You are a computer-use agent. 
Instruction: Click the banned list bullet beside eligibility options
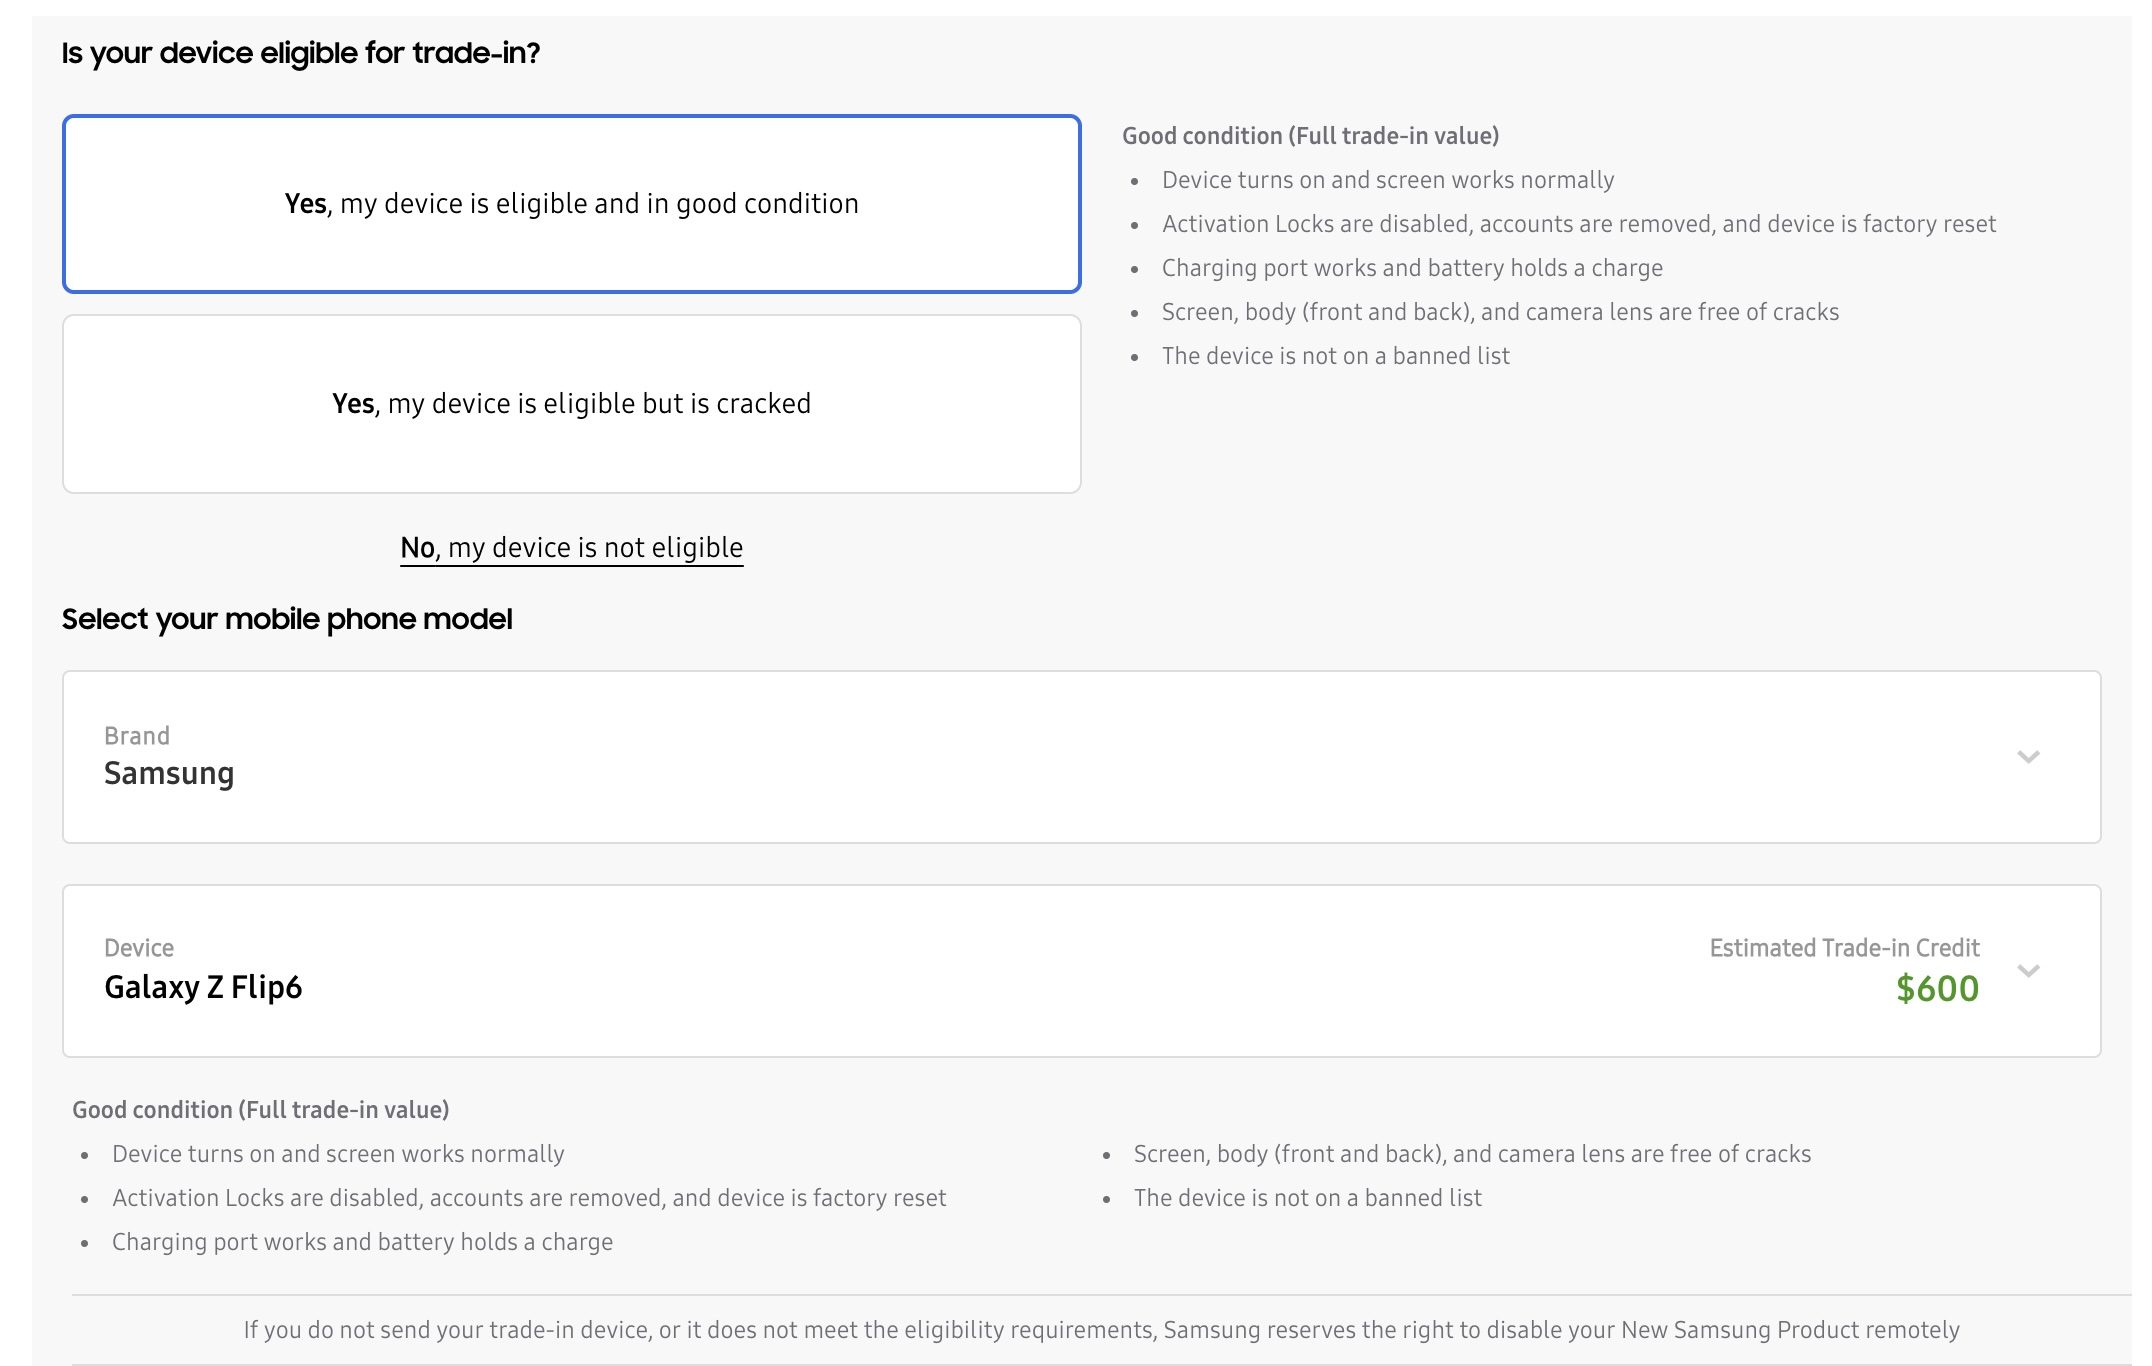(1335, 356)
